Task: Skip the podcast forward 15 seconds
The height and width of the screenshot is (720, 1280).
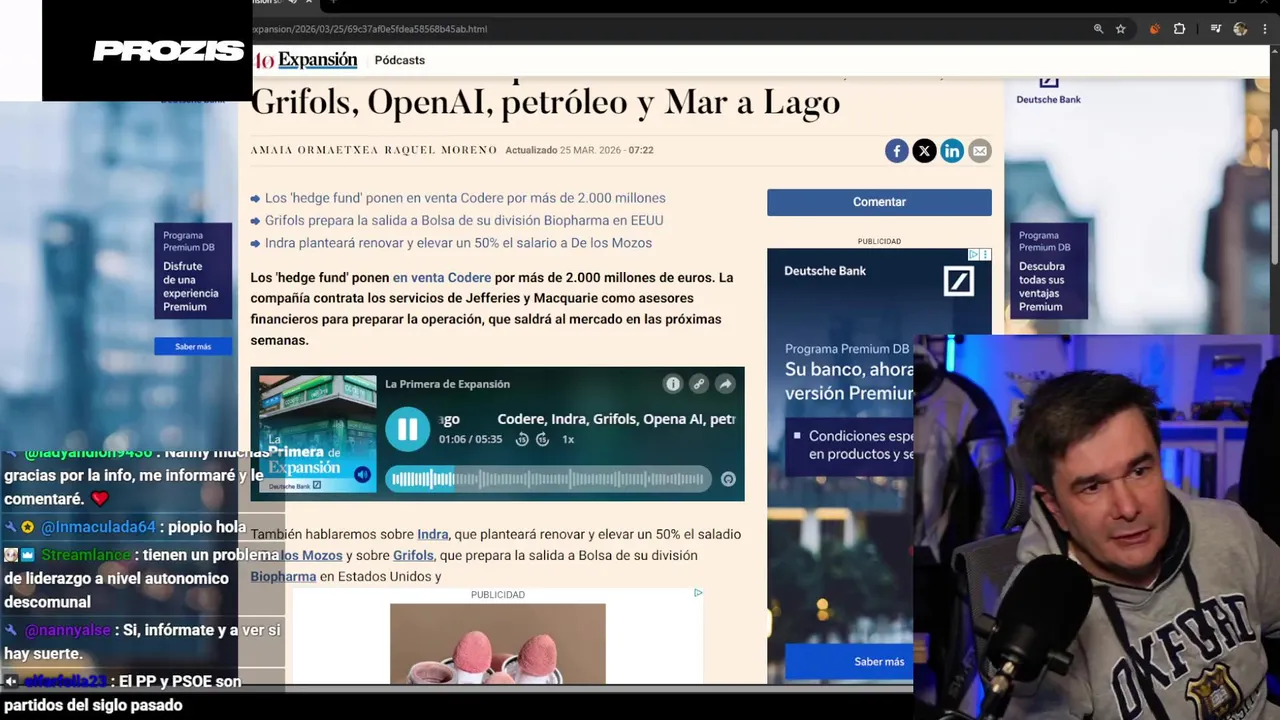Action: [x=543, y=440]
